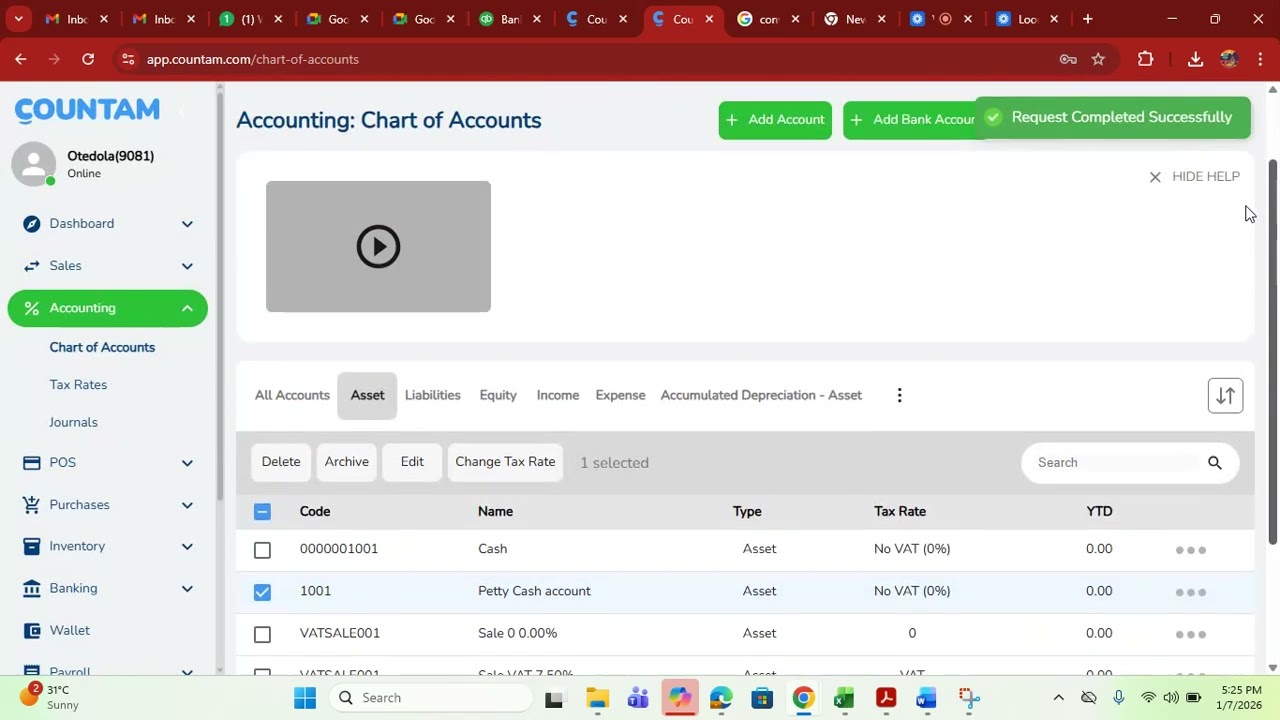Edit the selected account
Viewport: 1280px width, 720px height.
coord(412,462)
